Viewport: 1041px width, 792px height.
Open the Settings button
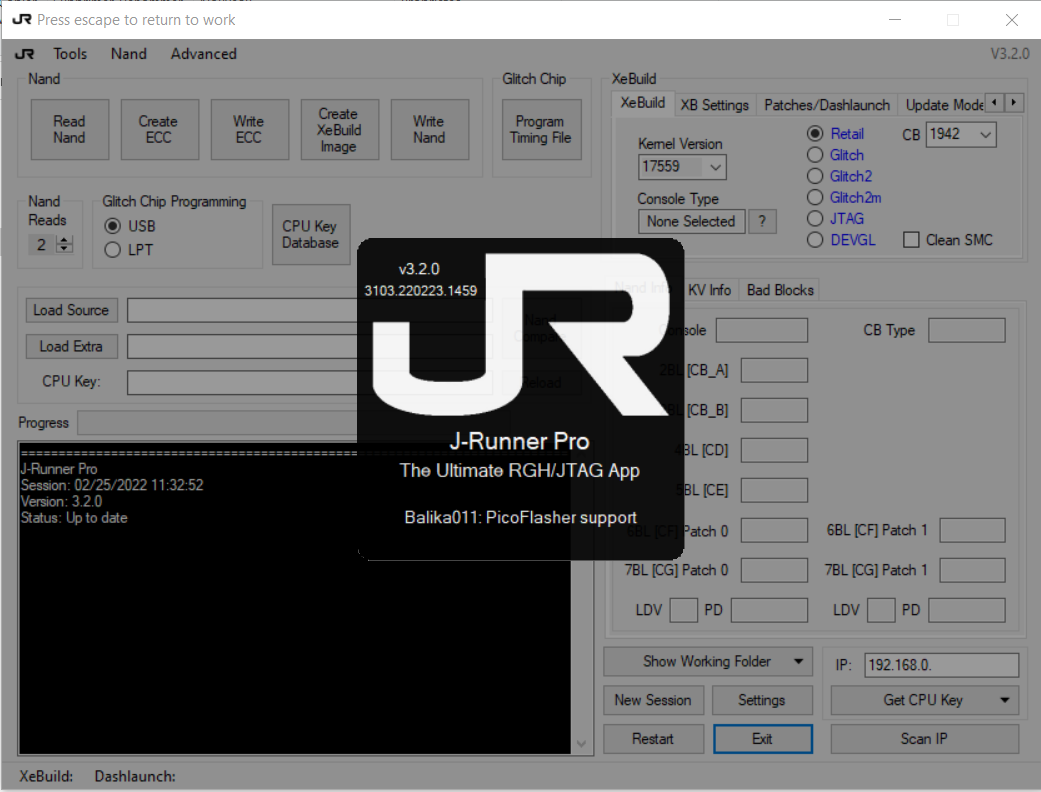[762, 700]
